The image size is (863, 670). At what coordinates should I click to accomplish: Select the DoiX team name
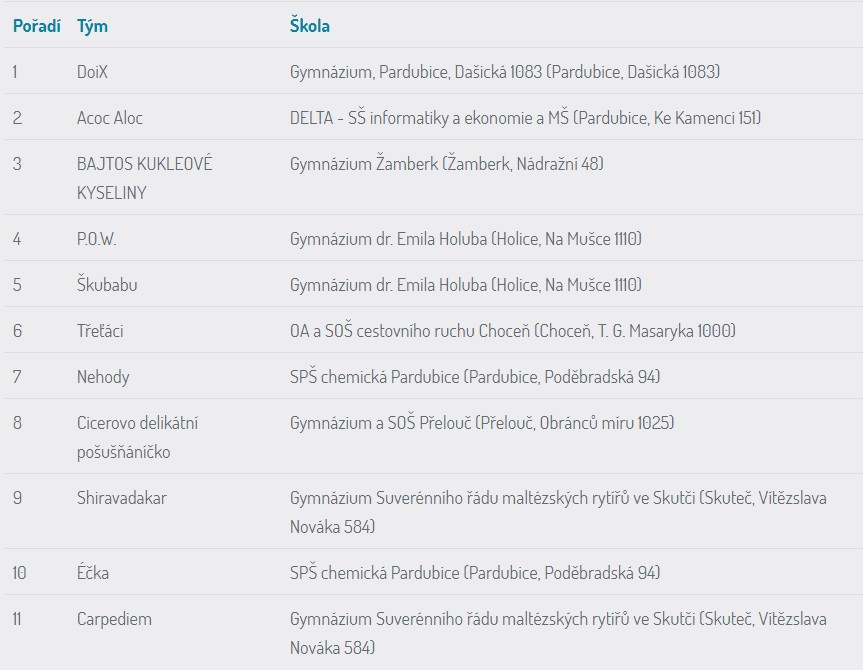(x=92, y=72)
